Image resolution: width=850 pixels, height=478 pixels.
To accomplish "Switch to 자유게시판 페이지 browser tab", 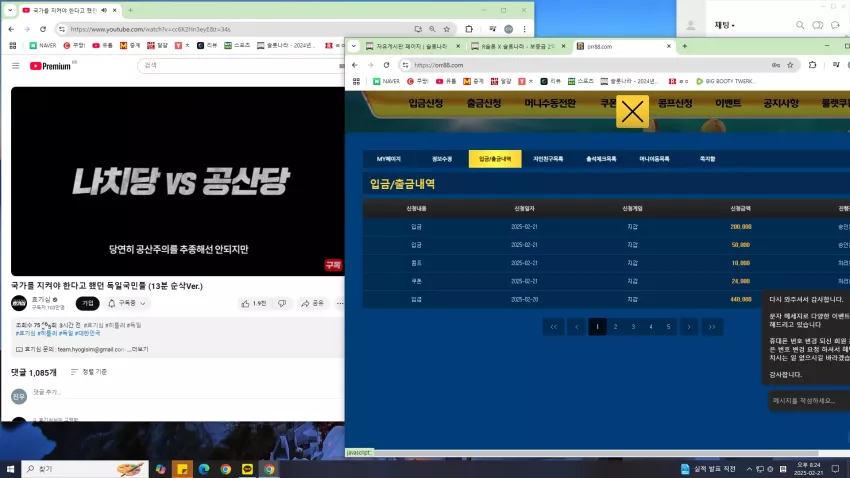I will pos(412,47).
